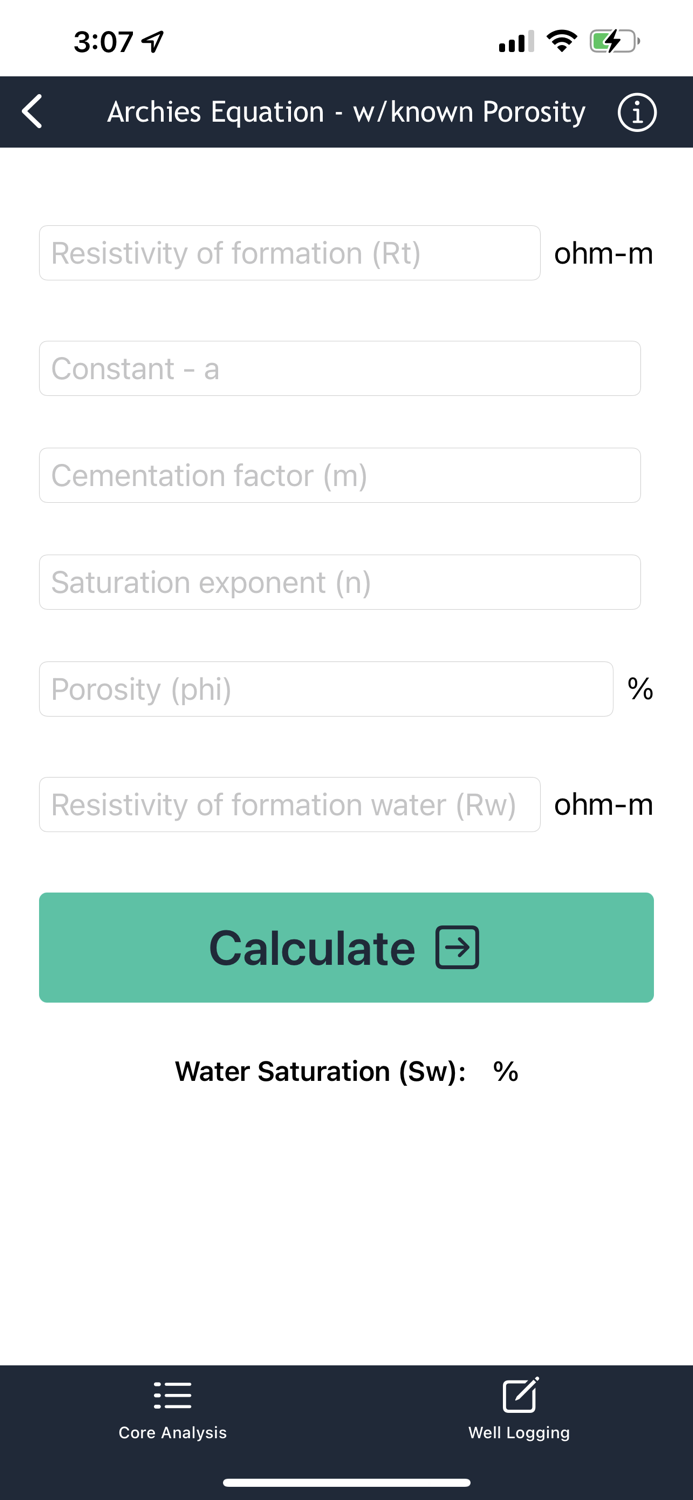Tap the Saturation exponent (n) field

[339, 581]
